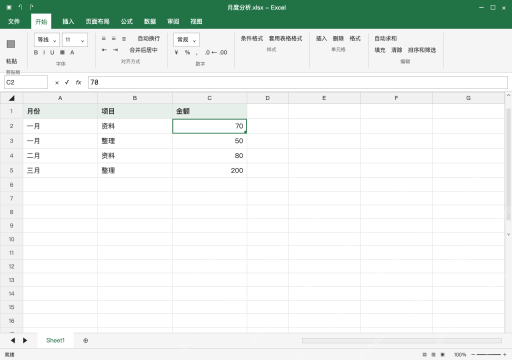Click the 金额 header cell
Viewport: 512px width, 360px height.
[x=210, y=111]
